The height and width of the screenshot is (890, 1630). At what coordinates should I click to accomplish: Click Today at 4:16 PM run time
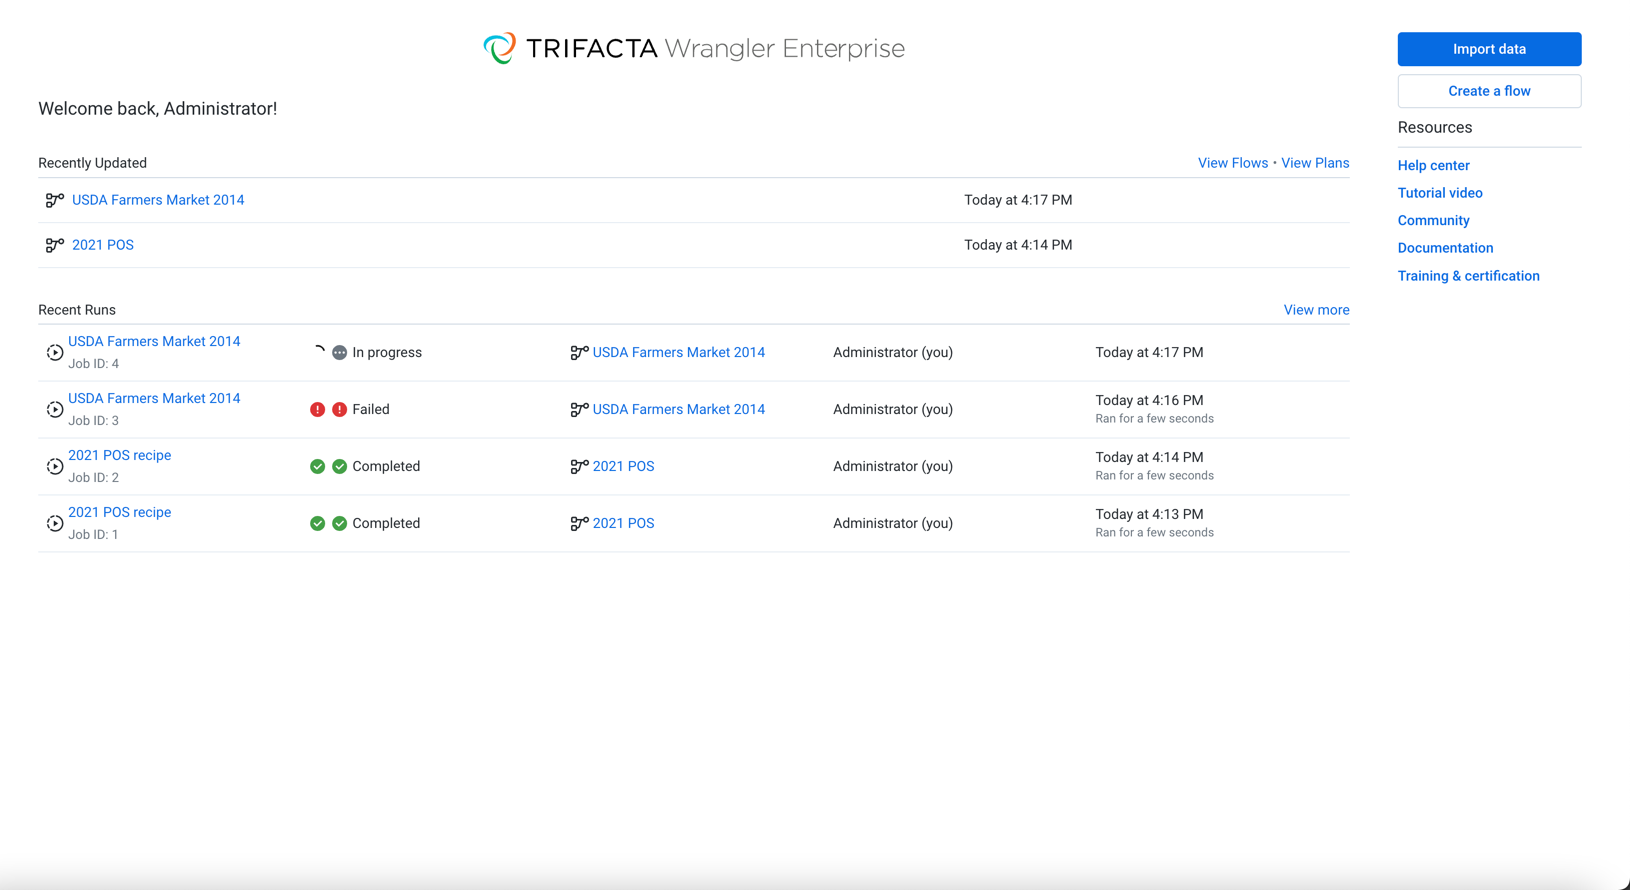pos(1149,400)
